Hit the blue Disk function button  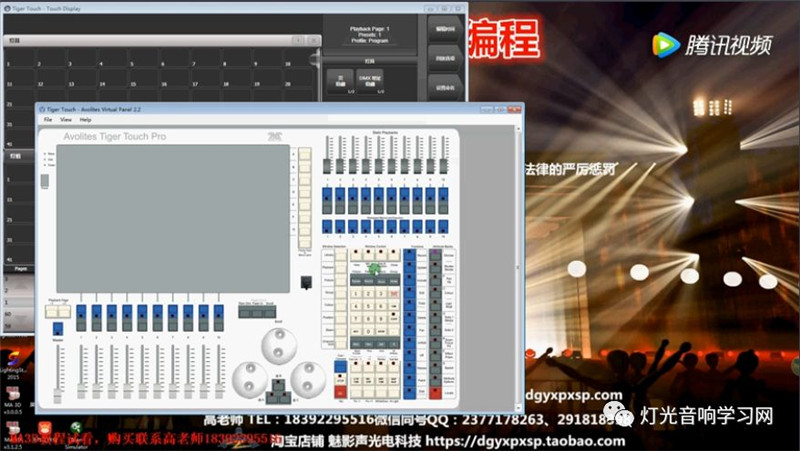click(x=410, y=392)
